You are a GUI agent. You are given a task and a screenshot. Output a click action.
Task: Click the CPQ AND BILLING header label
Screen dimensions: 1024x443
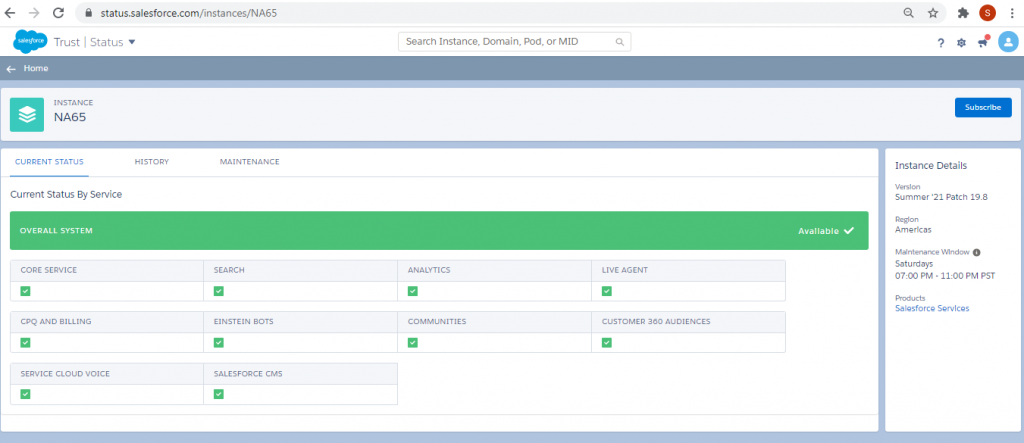[56, 321]
